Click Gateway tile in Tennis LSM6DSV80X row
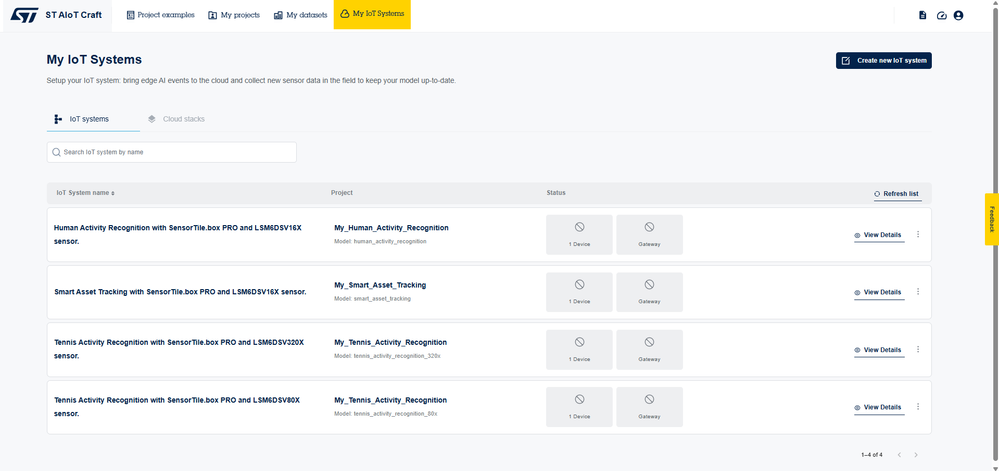 point(649,407)
